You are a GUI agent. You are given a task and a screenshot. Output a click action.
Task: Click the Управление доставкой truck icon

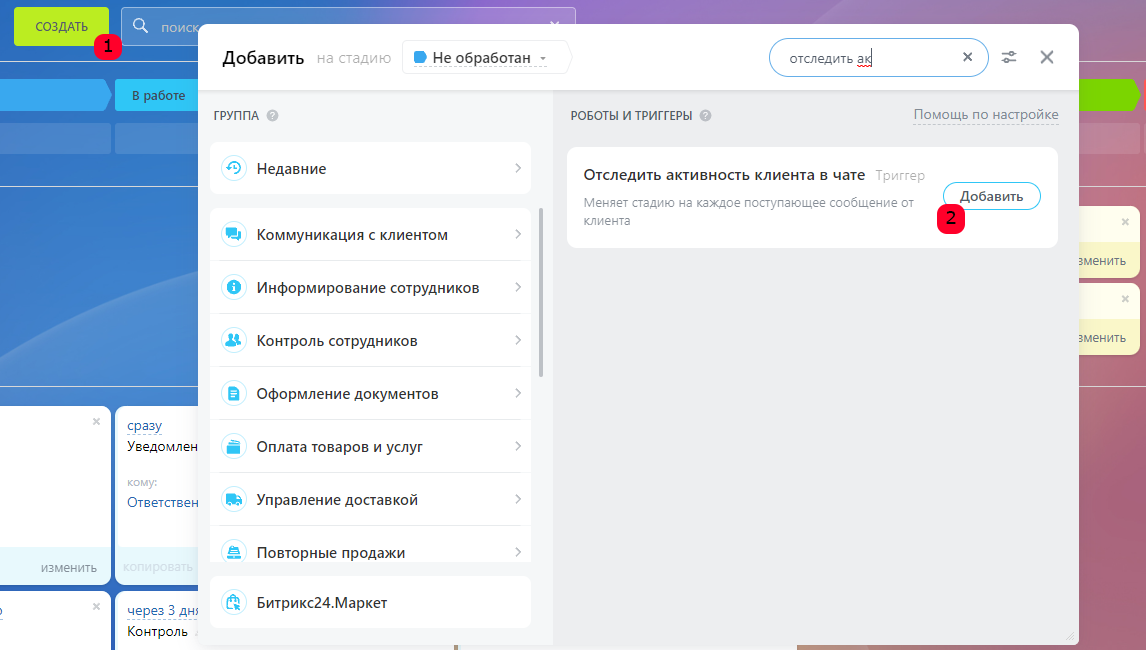[x=233, y=500]
